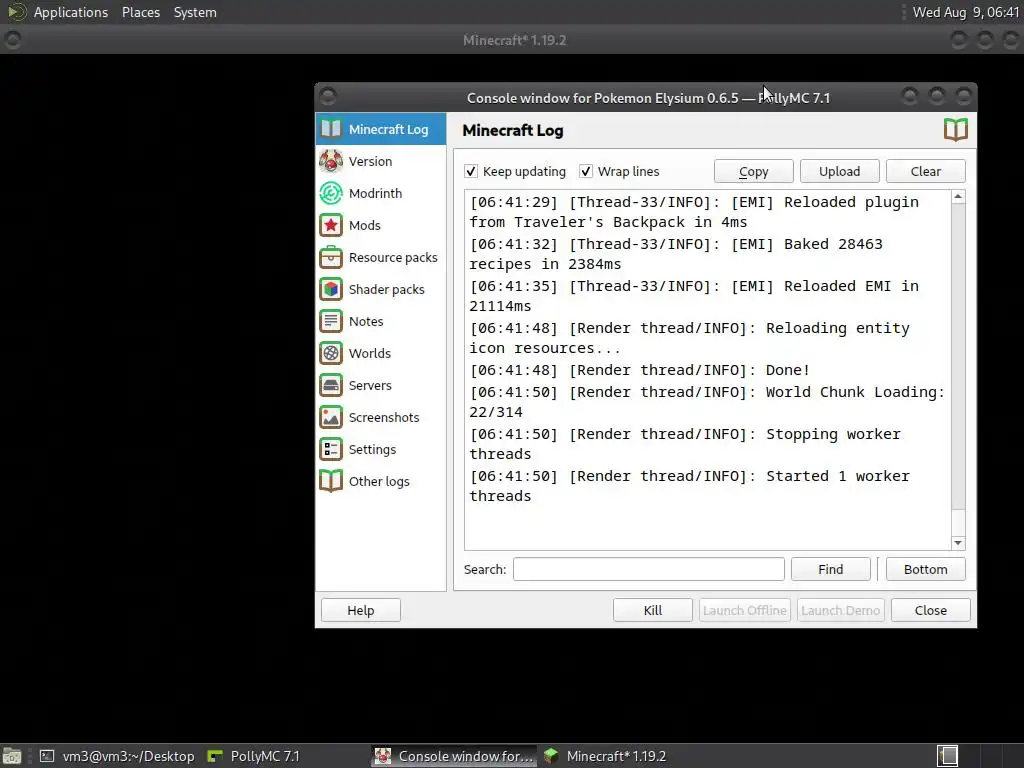Click the Copy button

pos(754,171)
